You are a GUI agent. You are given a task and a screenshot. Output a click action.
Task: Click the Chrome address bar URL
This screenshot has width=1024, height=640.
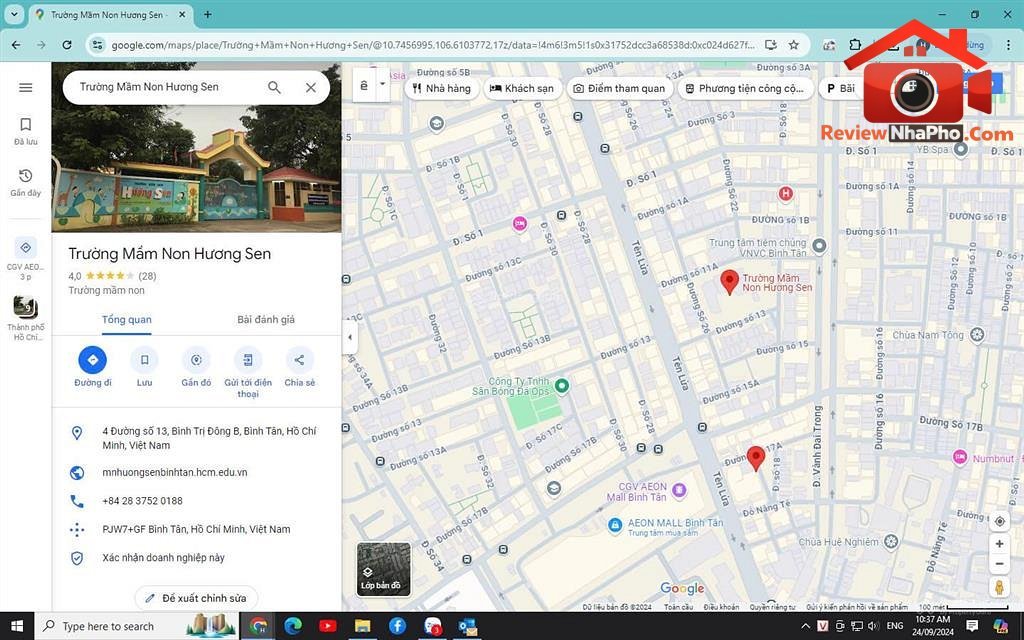[432, 45]
